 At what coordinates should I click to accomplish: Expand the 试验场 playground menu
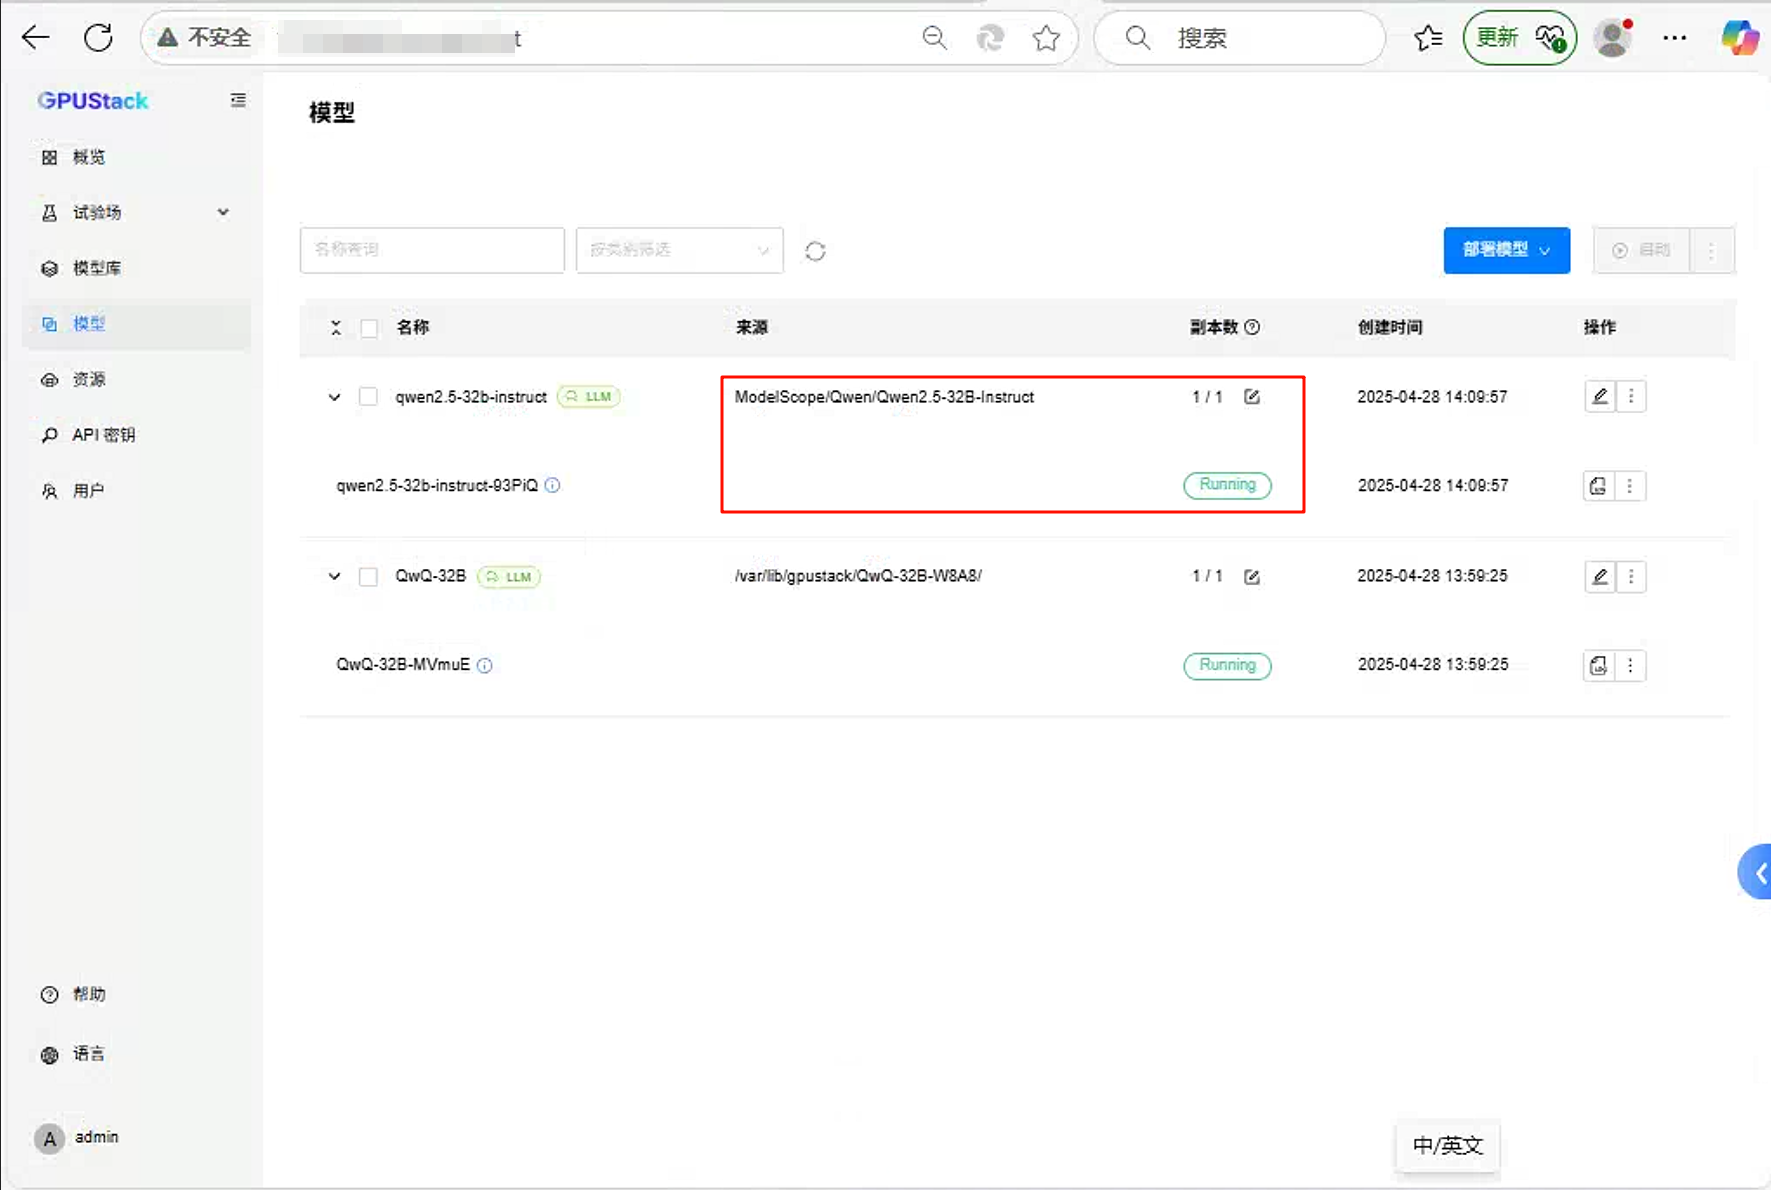click(x=136, y=212)
